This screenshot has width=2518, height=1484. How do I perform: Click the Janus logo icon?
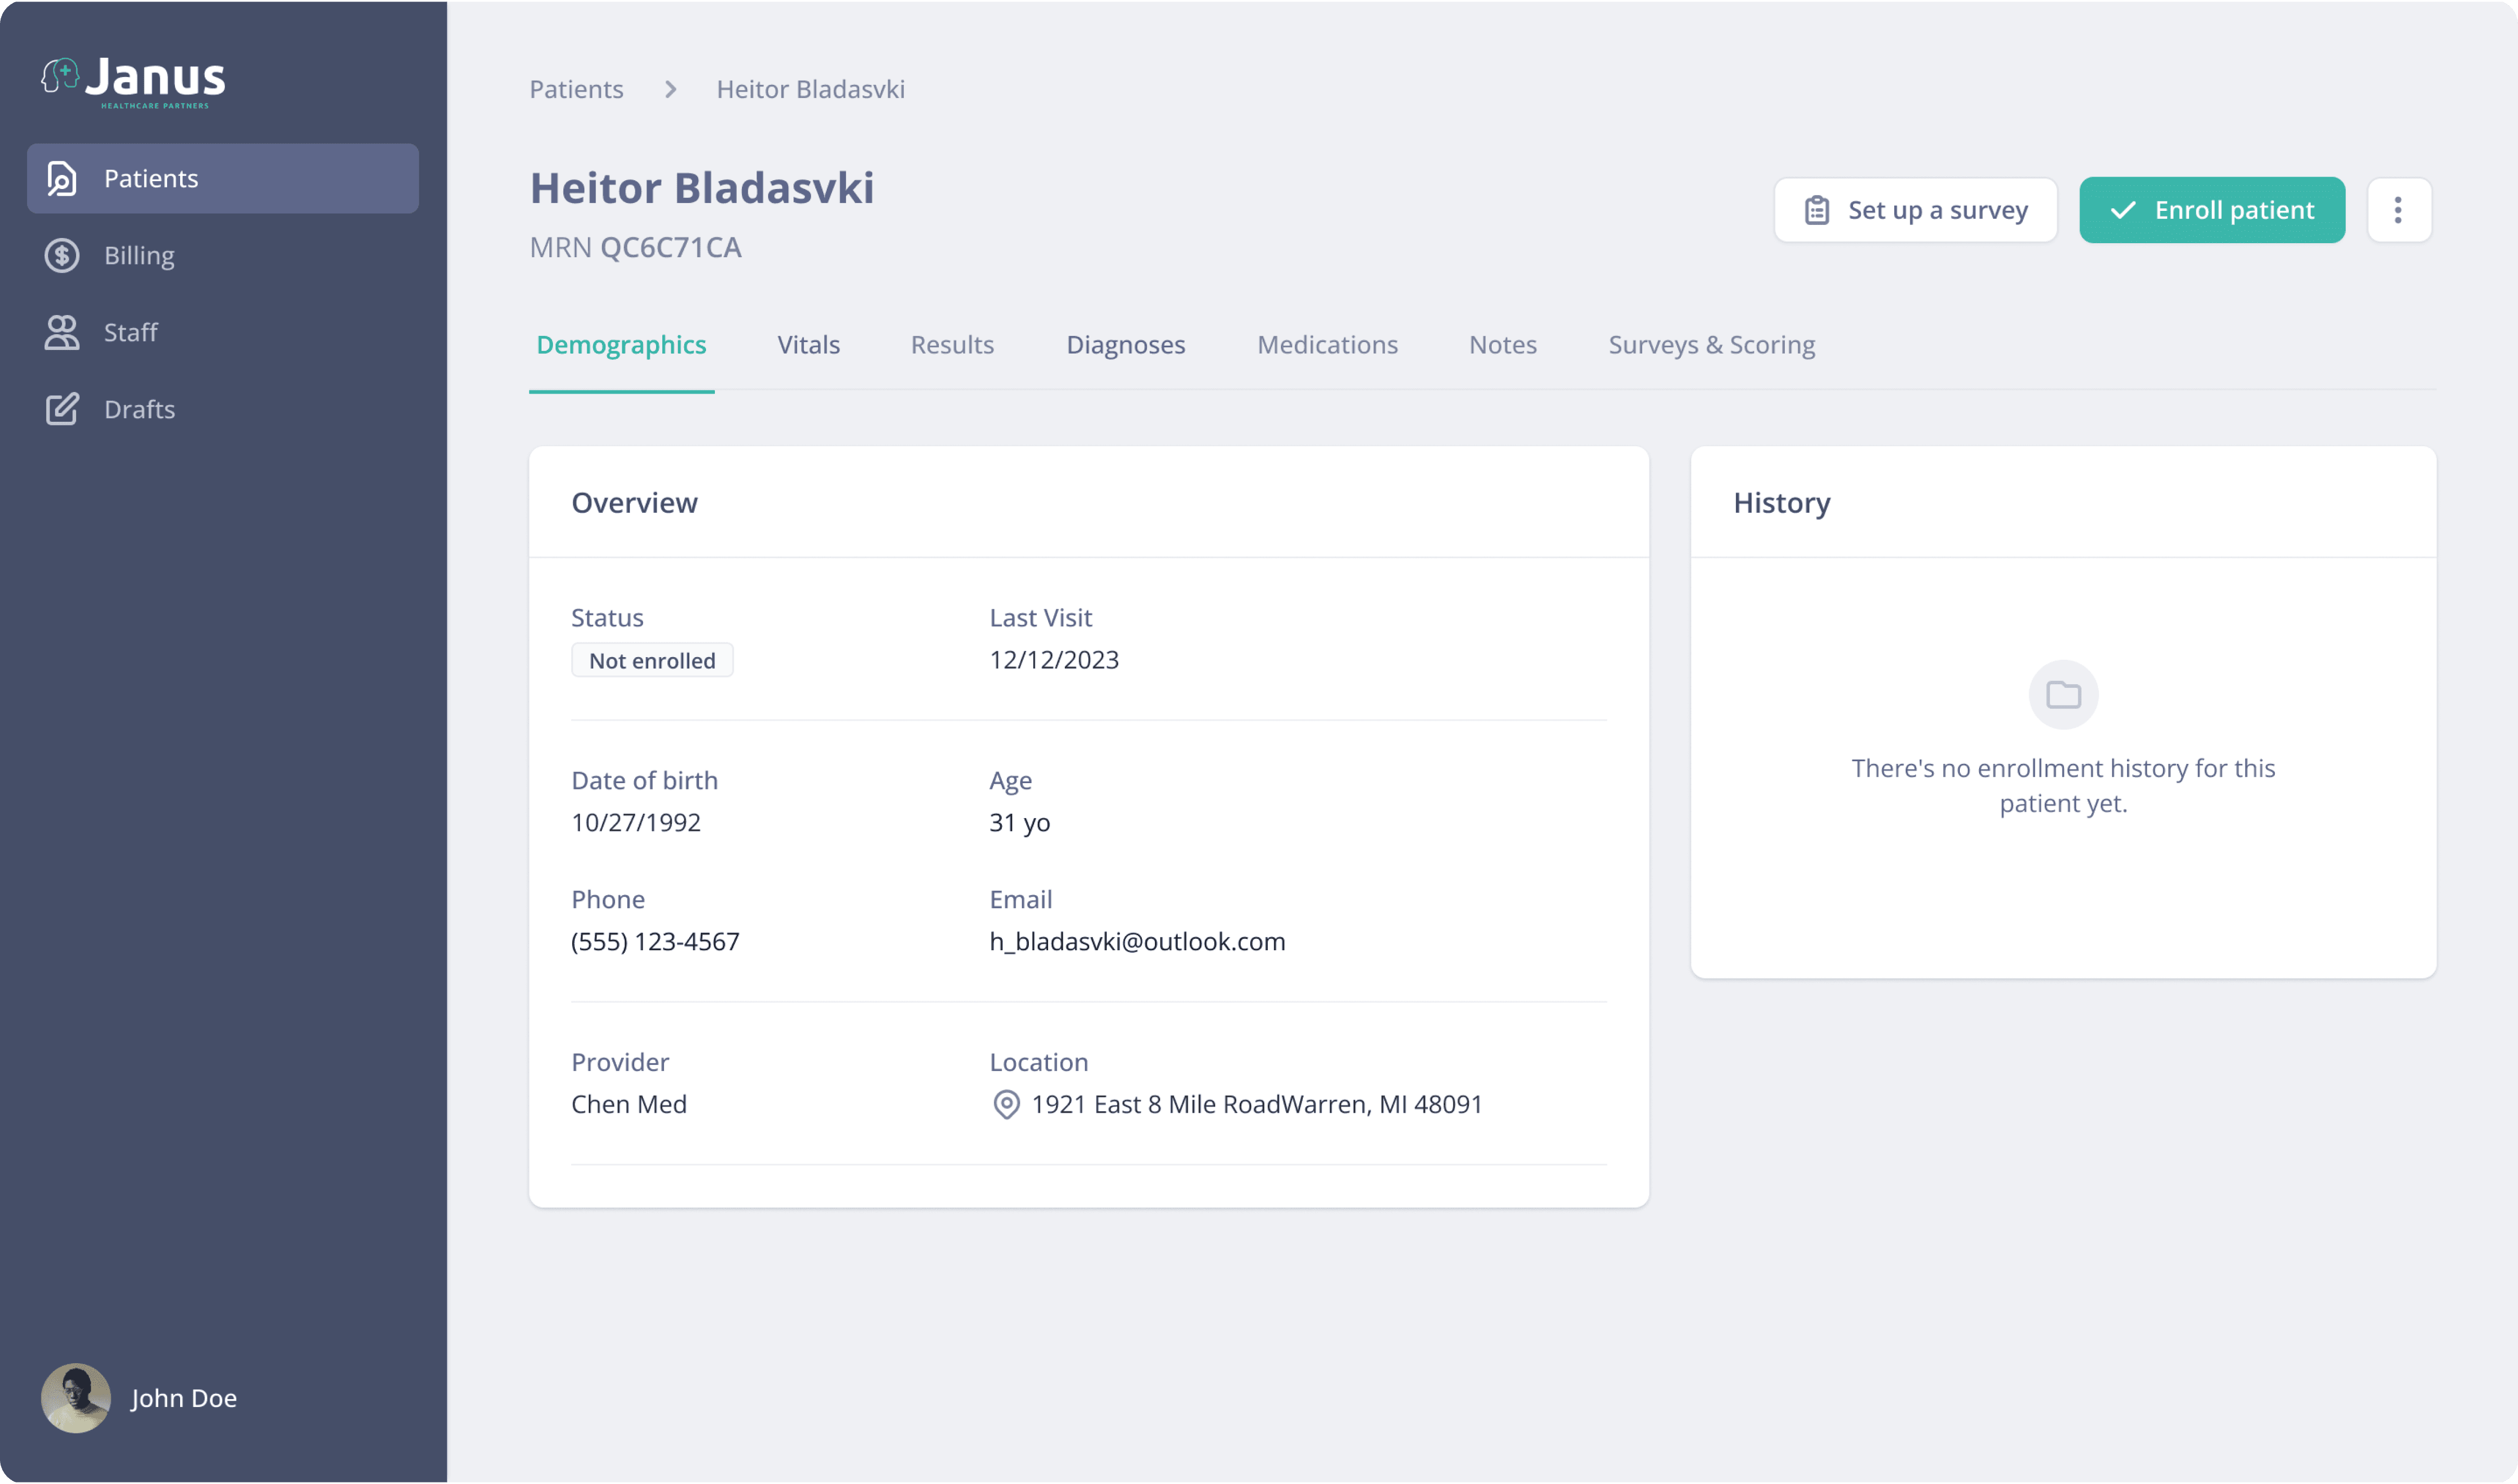pos(60,76)
